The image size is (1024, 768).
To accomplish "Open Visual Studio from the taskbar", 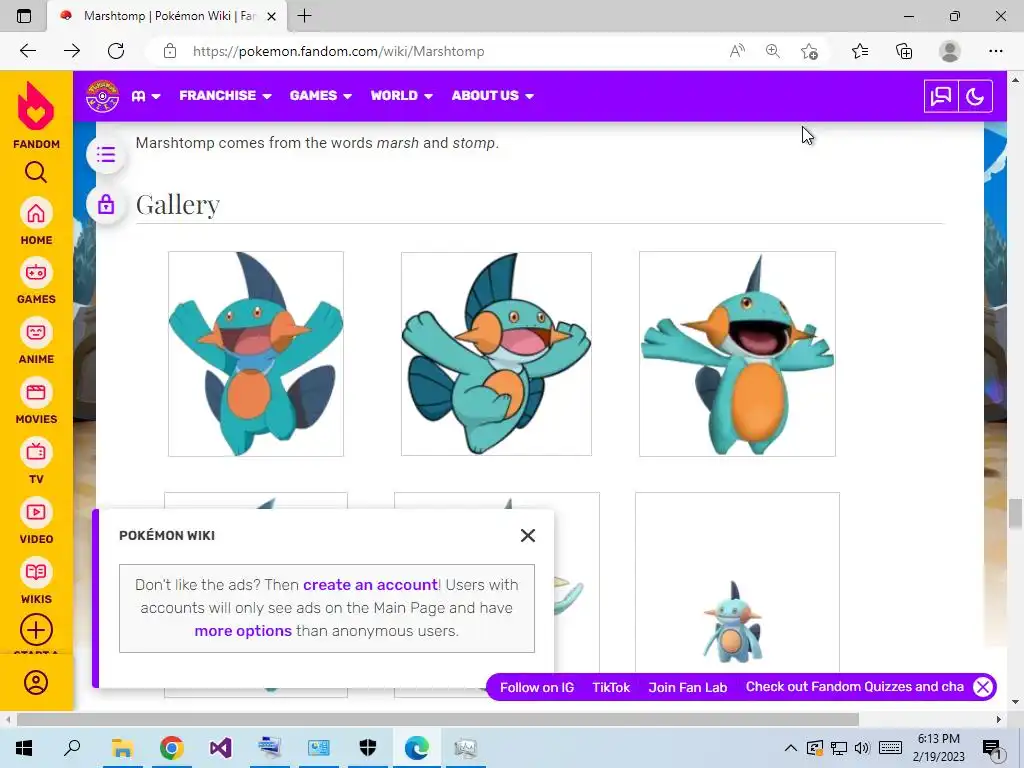I will [x=220, y=748].
